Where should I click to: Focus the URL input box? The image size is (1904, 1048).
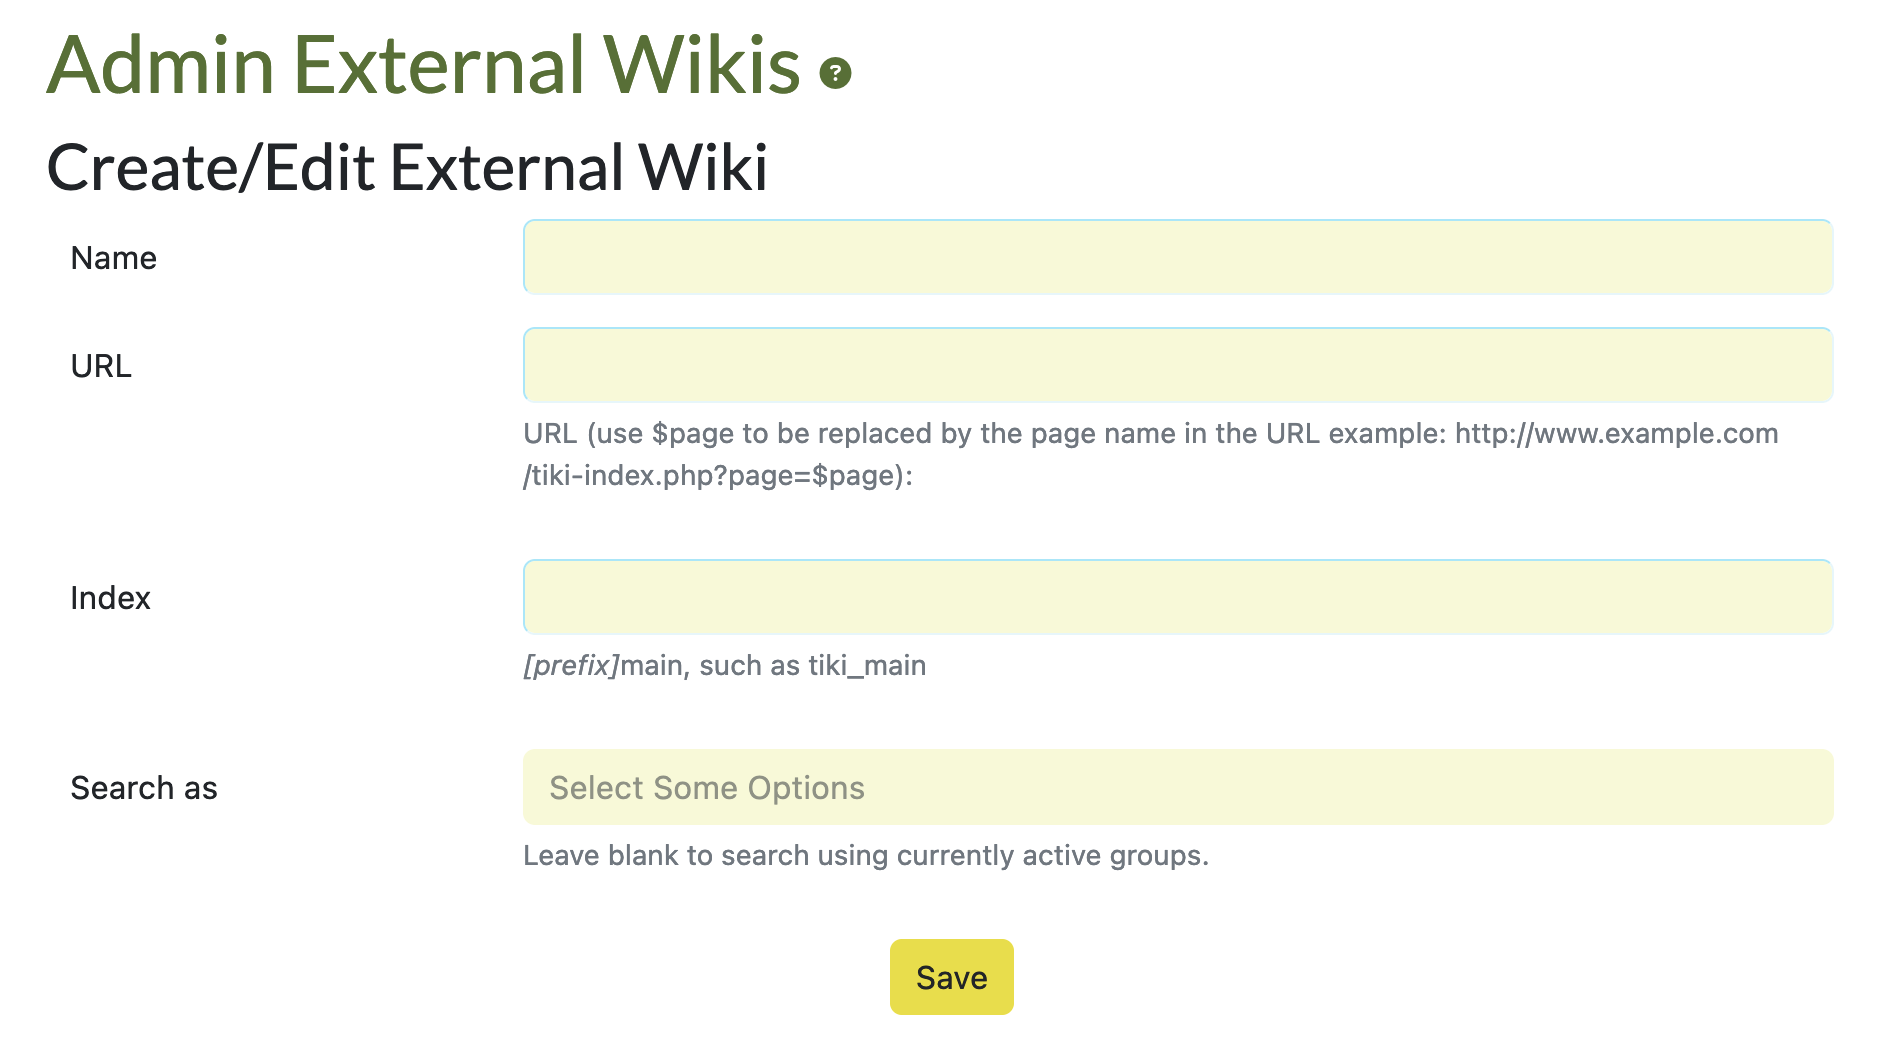(x=1178, y=365)
